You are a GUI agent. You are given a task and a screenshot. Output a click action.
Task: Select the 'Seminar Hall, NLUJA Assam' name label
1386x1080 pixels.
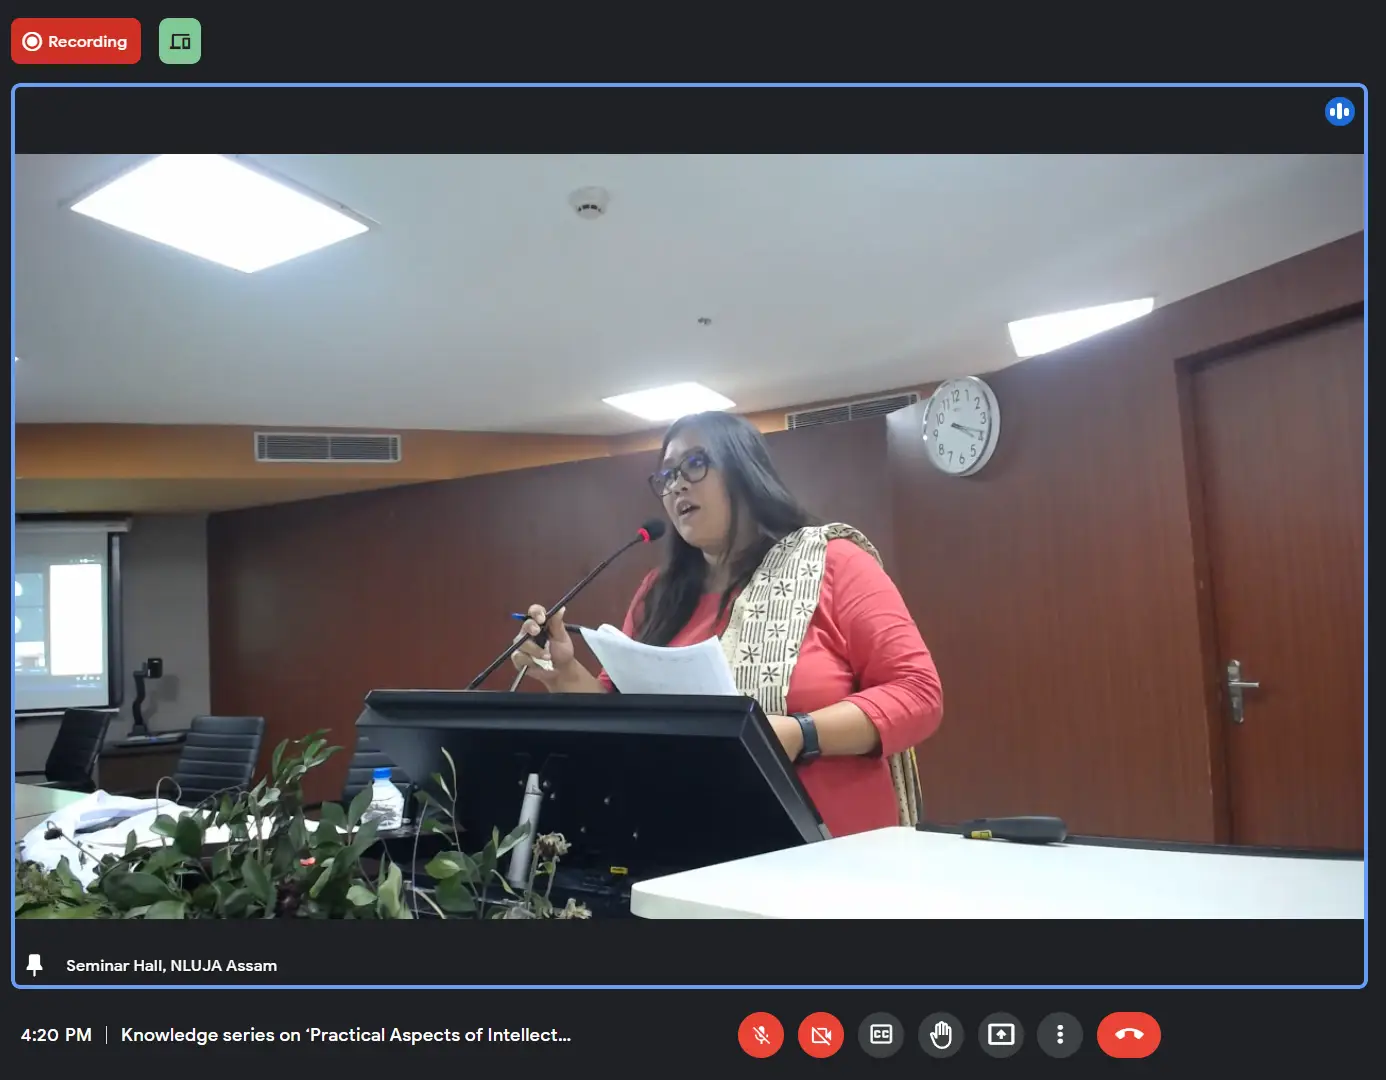pyautogui.click(x=171, y=966)
